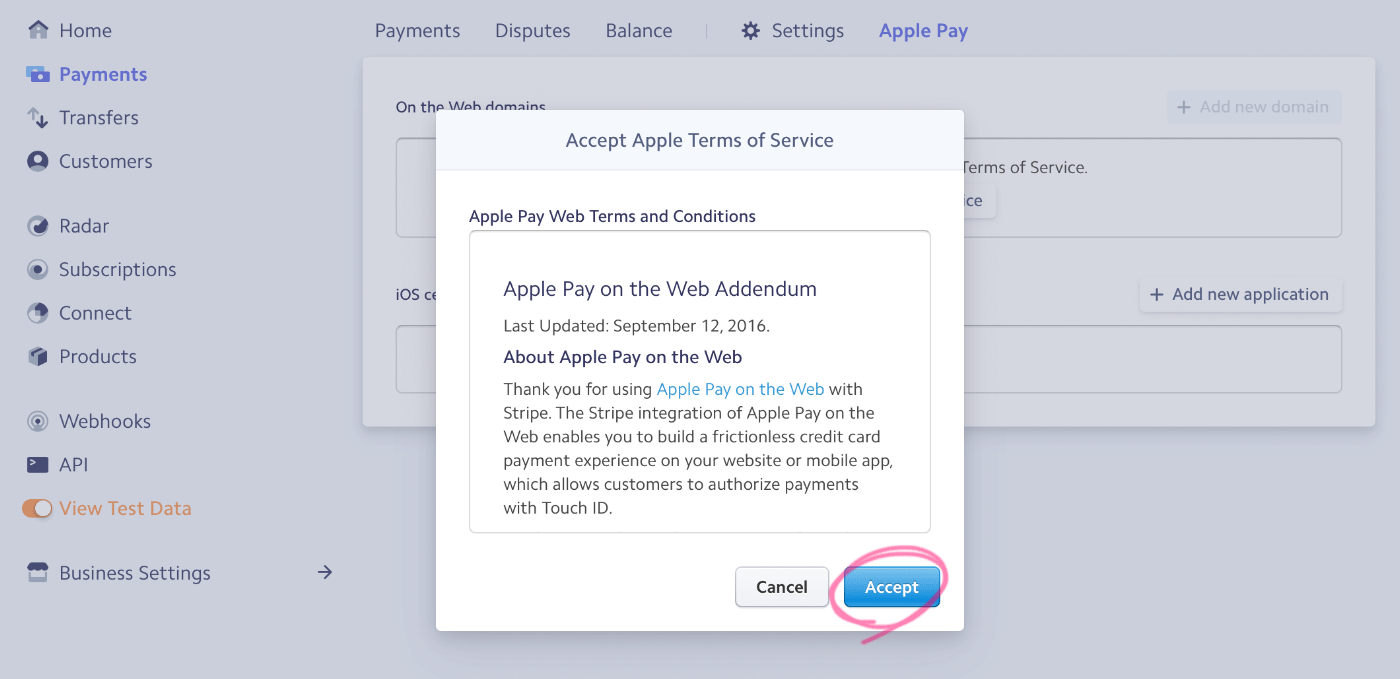
Task: Open Radar using its sidebar icon
Action: [38, 226]
